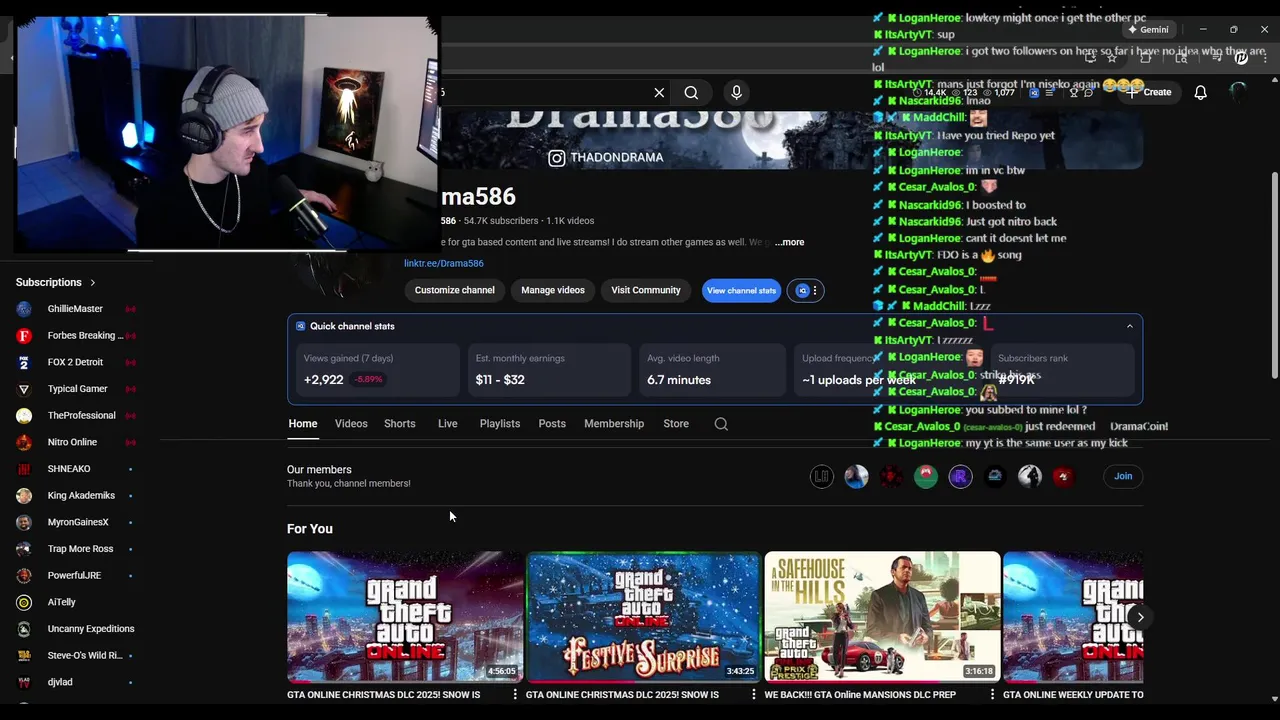Image resolution: width=1280 pixels, height=720 pixels.
Task: Clear the search box with the X icon
Action: tap(659, 92)
